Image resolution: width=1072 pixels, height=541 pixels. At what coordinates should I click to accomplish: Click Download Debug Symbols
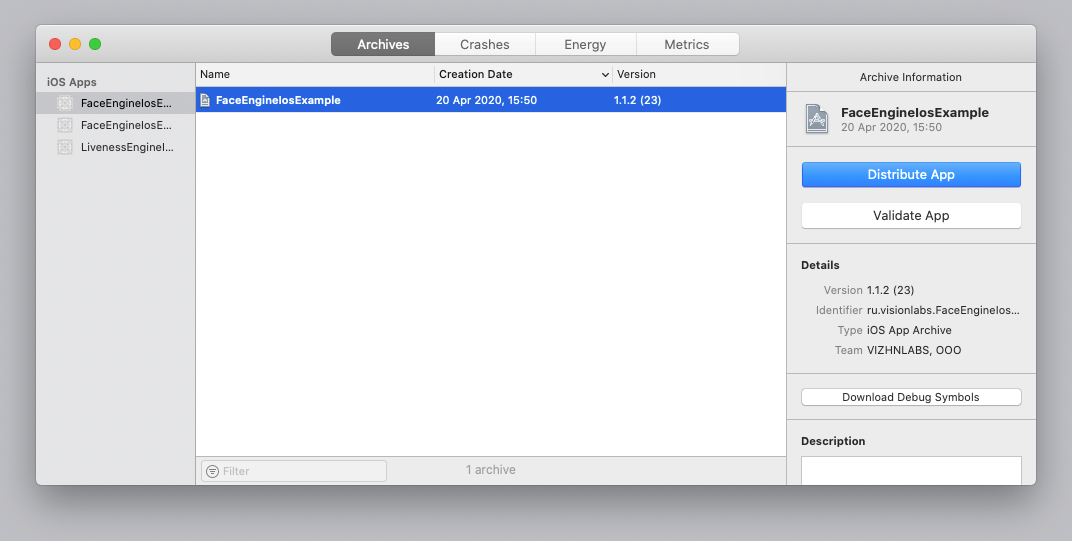pos(911,397)
